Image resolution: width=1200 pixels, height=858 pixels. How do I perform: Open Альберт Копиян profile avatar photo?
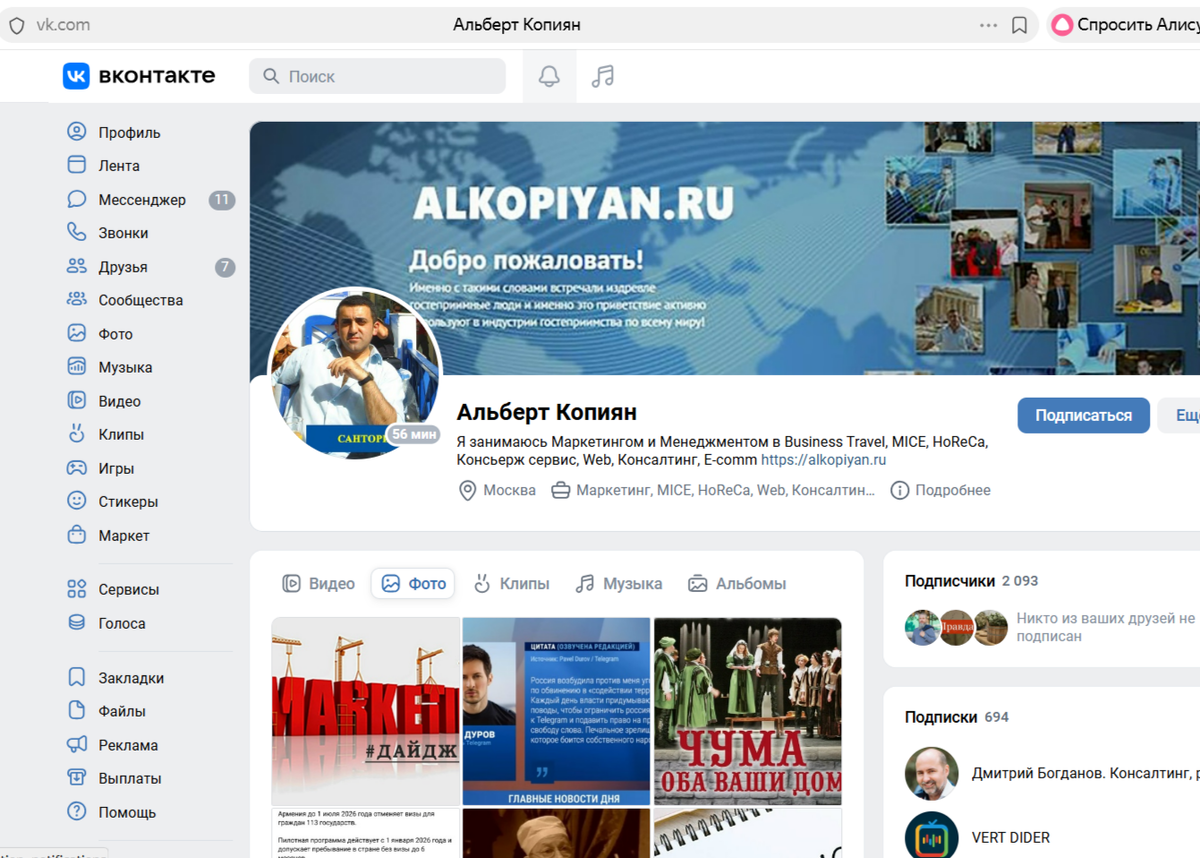[x=354, y=372]
